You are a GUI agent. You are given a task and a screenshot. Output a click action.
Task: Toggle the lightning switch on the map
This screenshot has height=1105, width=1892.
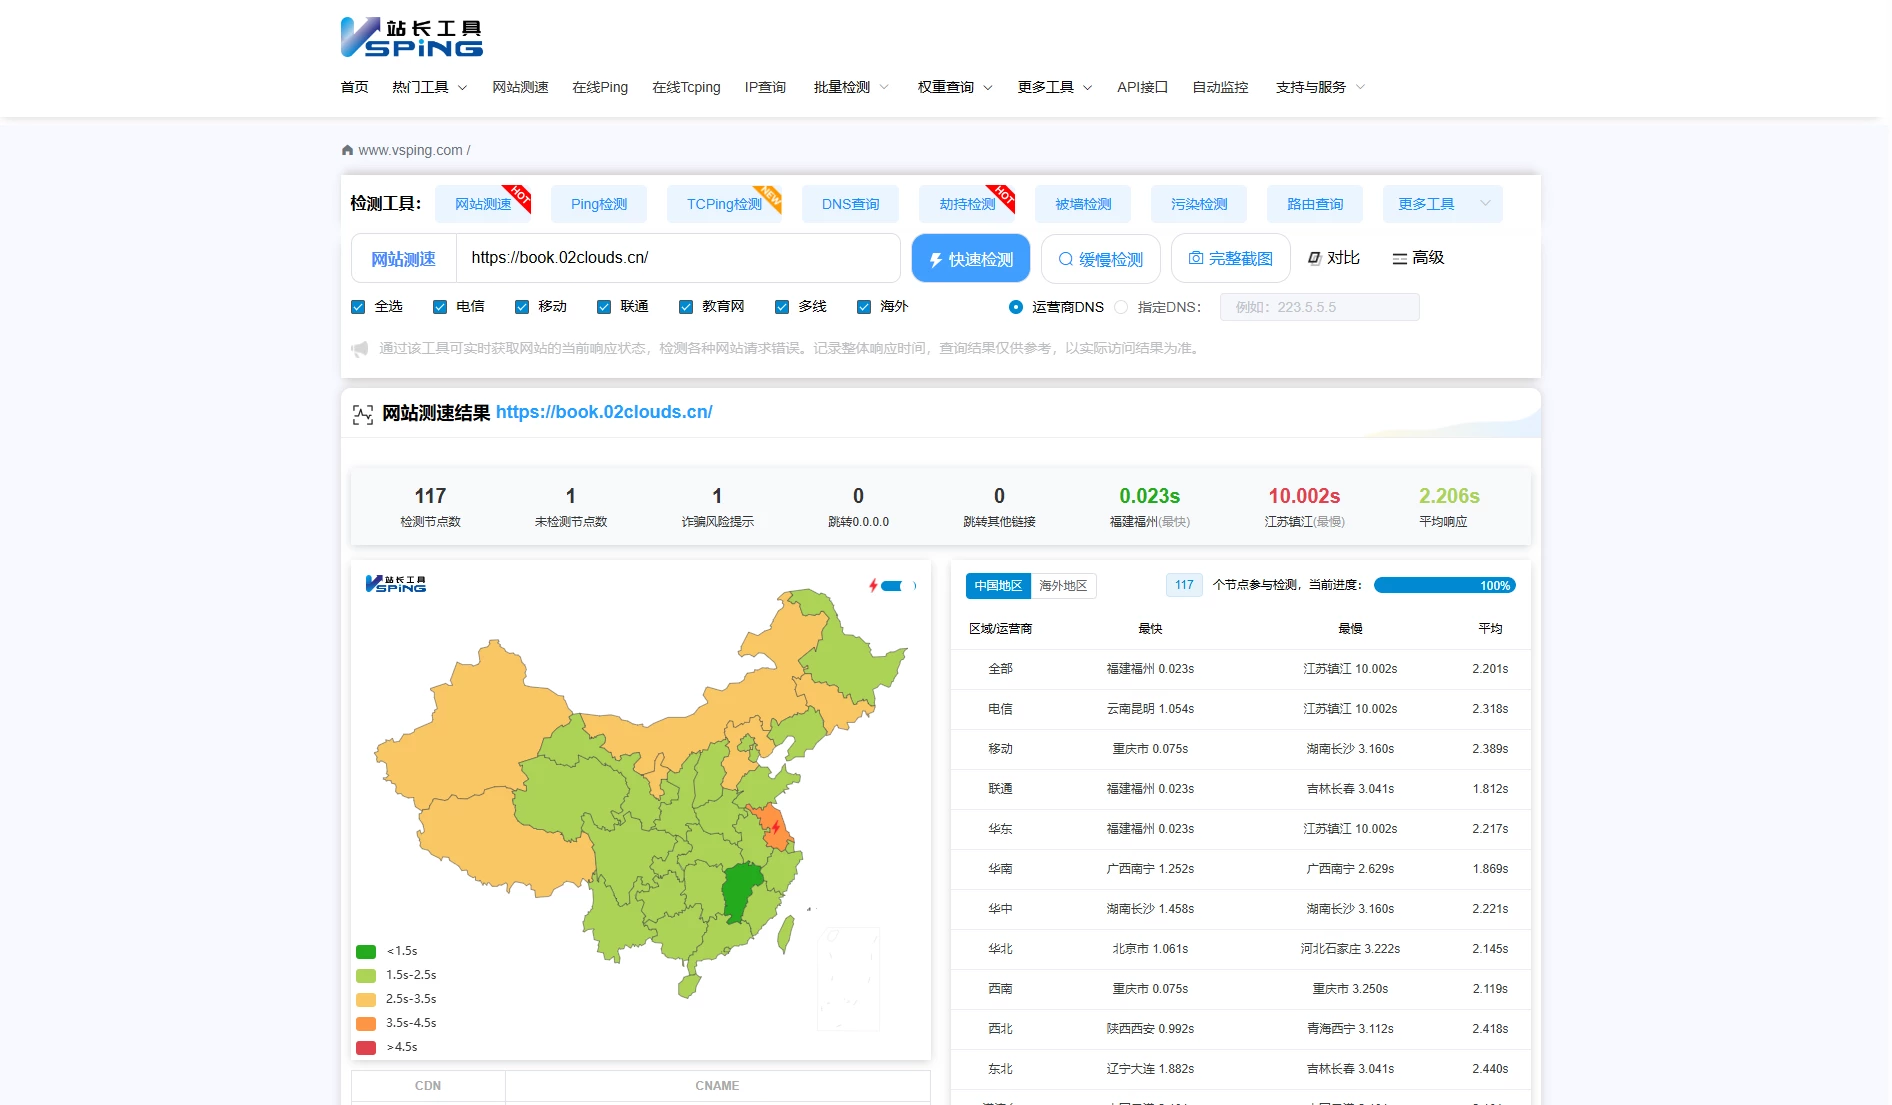(x=895, y=586)
